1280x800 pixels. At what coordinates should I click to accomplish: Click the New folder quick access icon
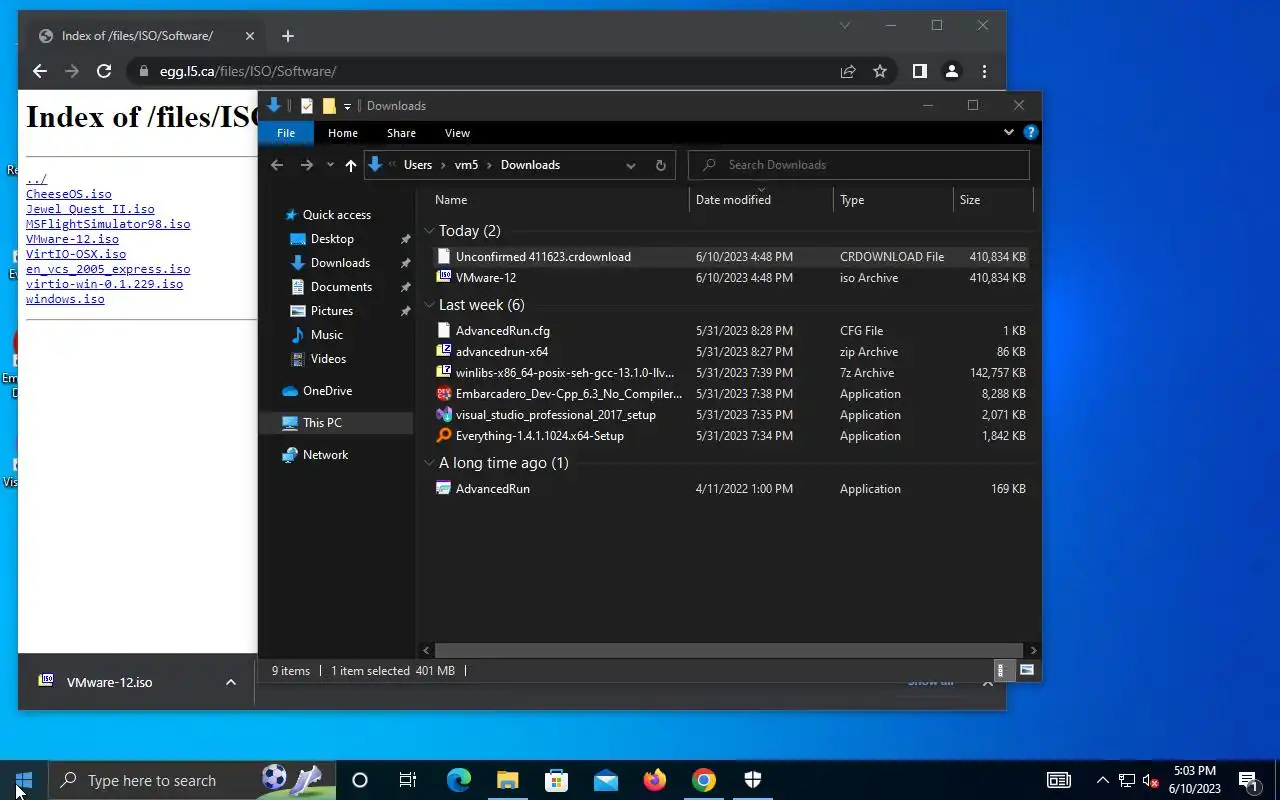pyautogui.click(x=329, y=105)
